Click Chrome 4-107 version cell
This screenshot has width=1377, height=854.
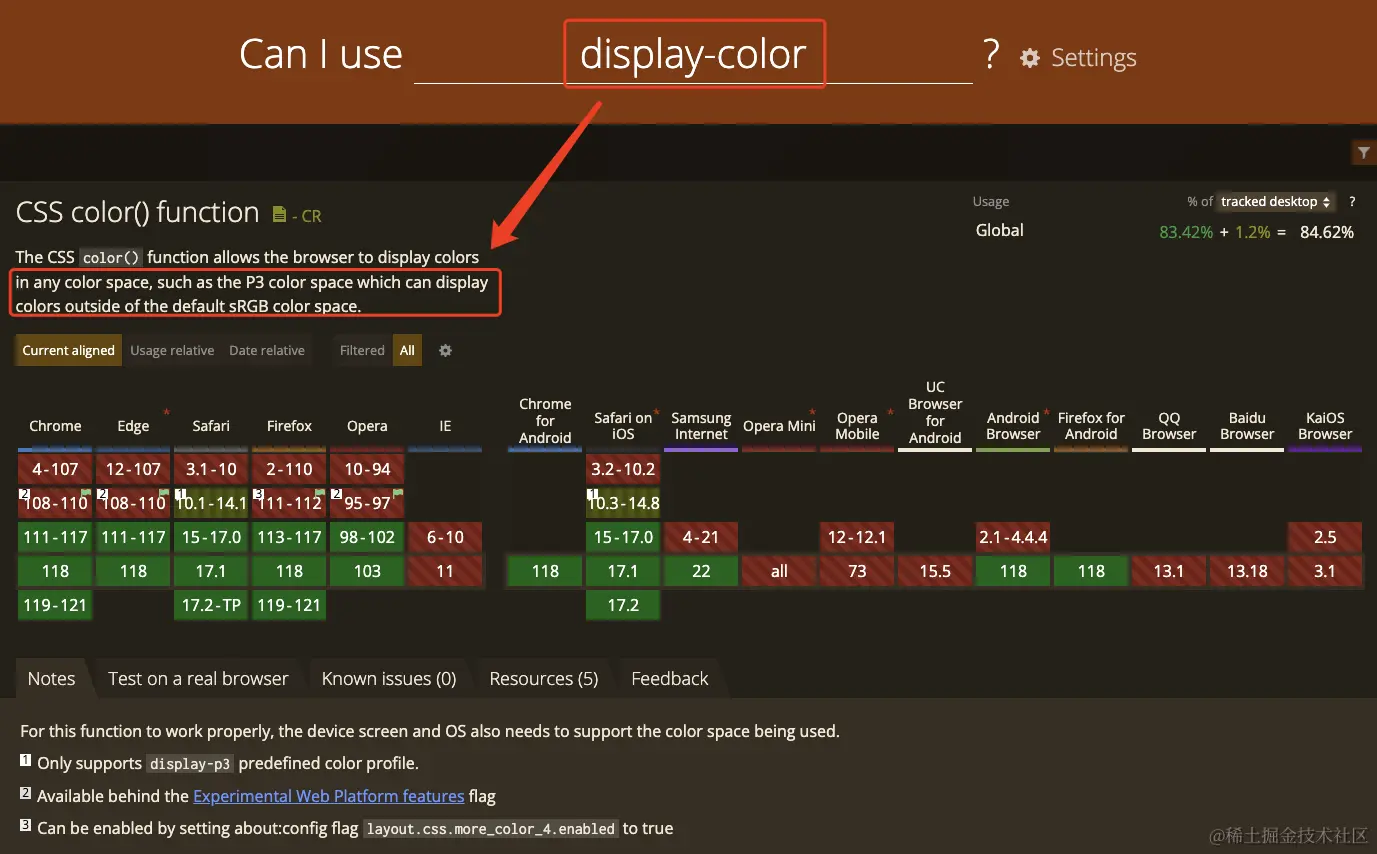click(55, 469)
